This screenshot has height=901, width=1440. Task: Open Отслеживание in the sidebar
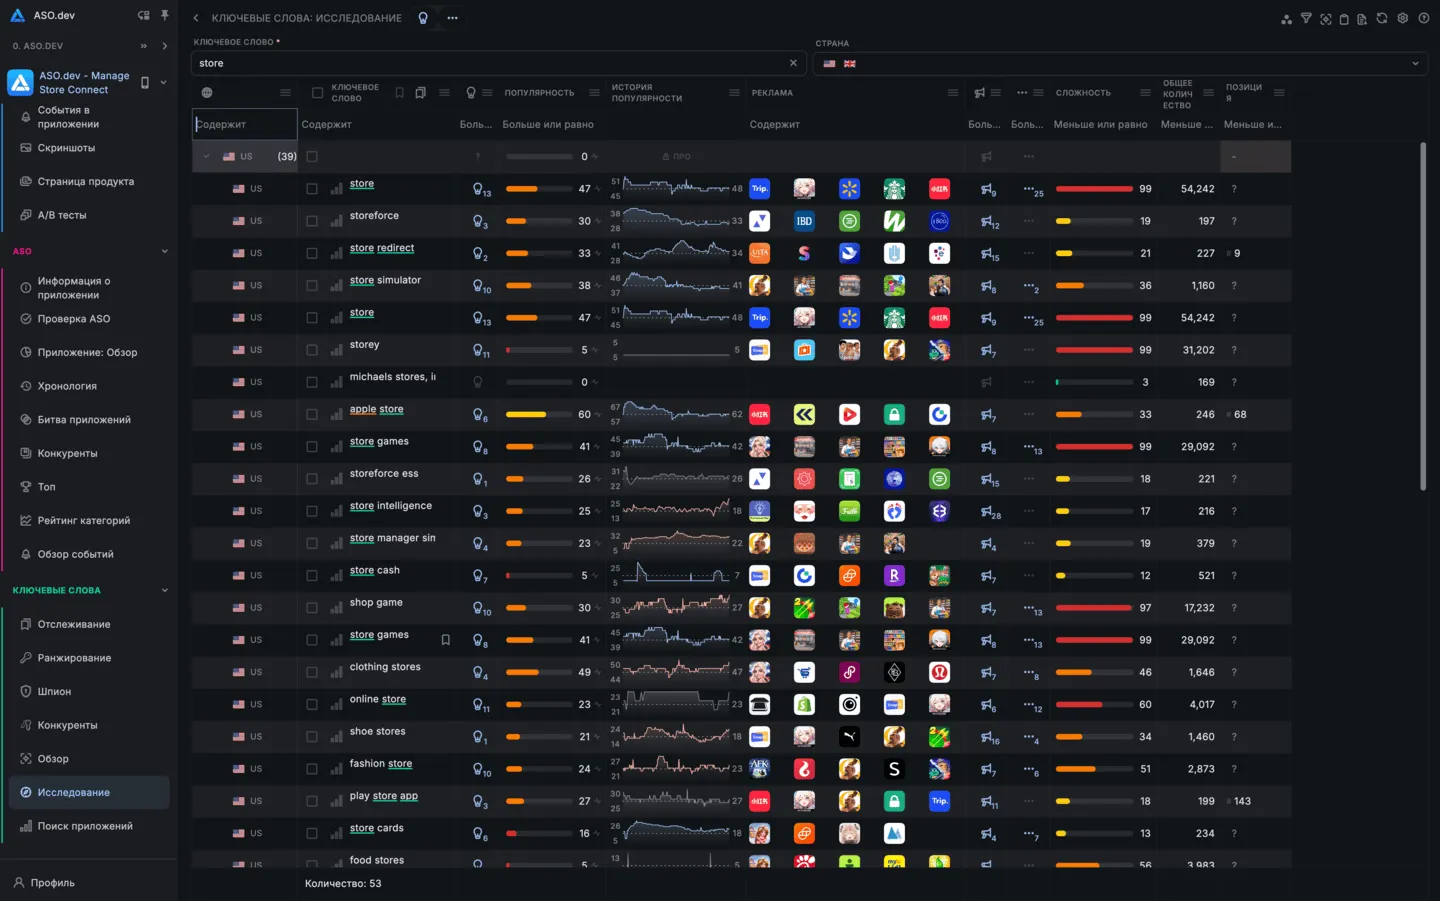pos(74,624)
